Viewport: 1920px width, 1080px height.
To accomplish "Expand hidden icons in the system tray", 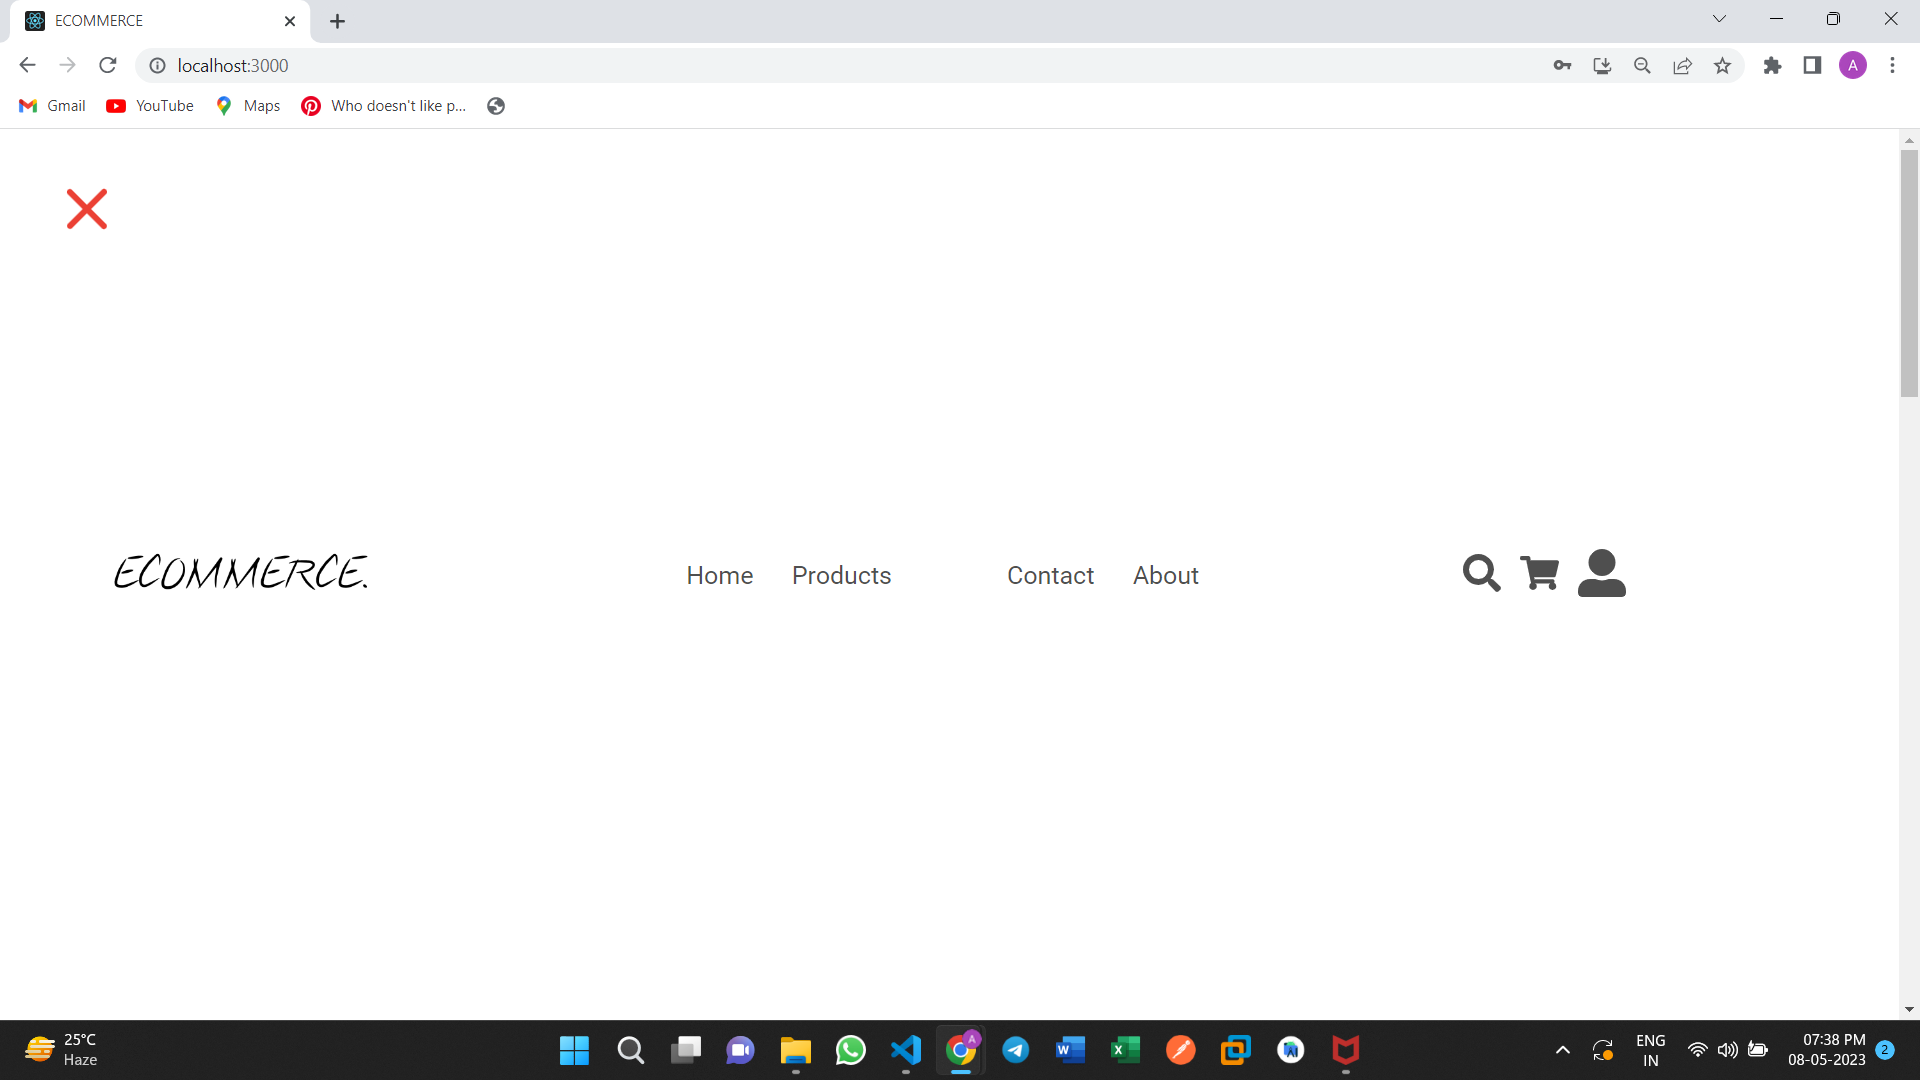I will [x=1563, y=1050].
